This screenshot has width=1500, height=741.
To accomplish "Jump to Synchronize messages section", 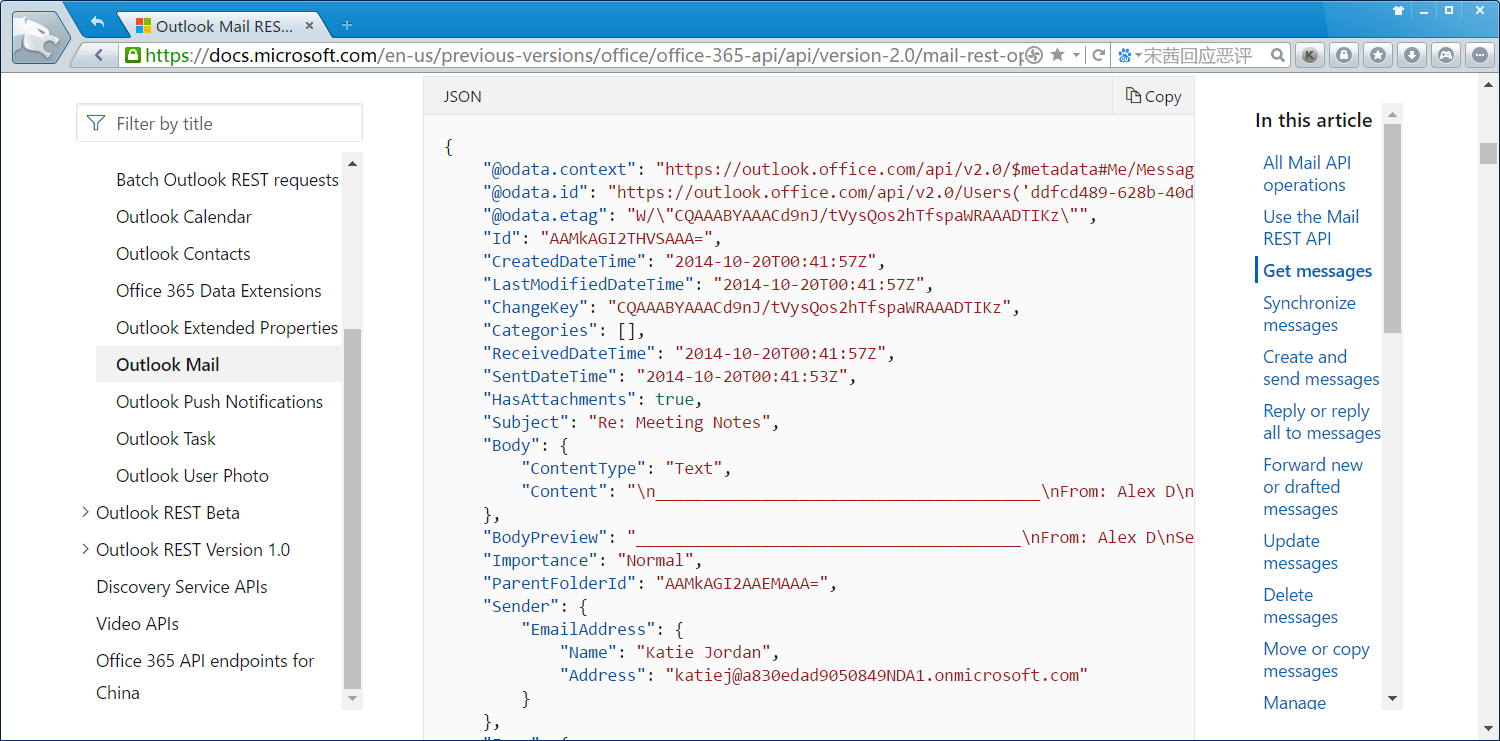I will click(x=1309, y=314).
